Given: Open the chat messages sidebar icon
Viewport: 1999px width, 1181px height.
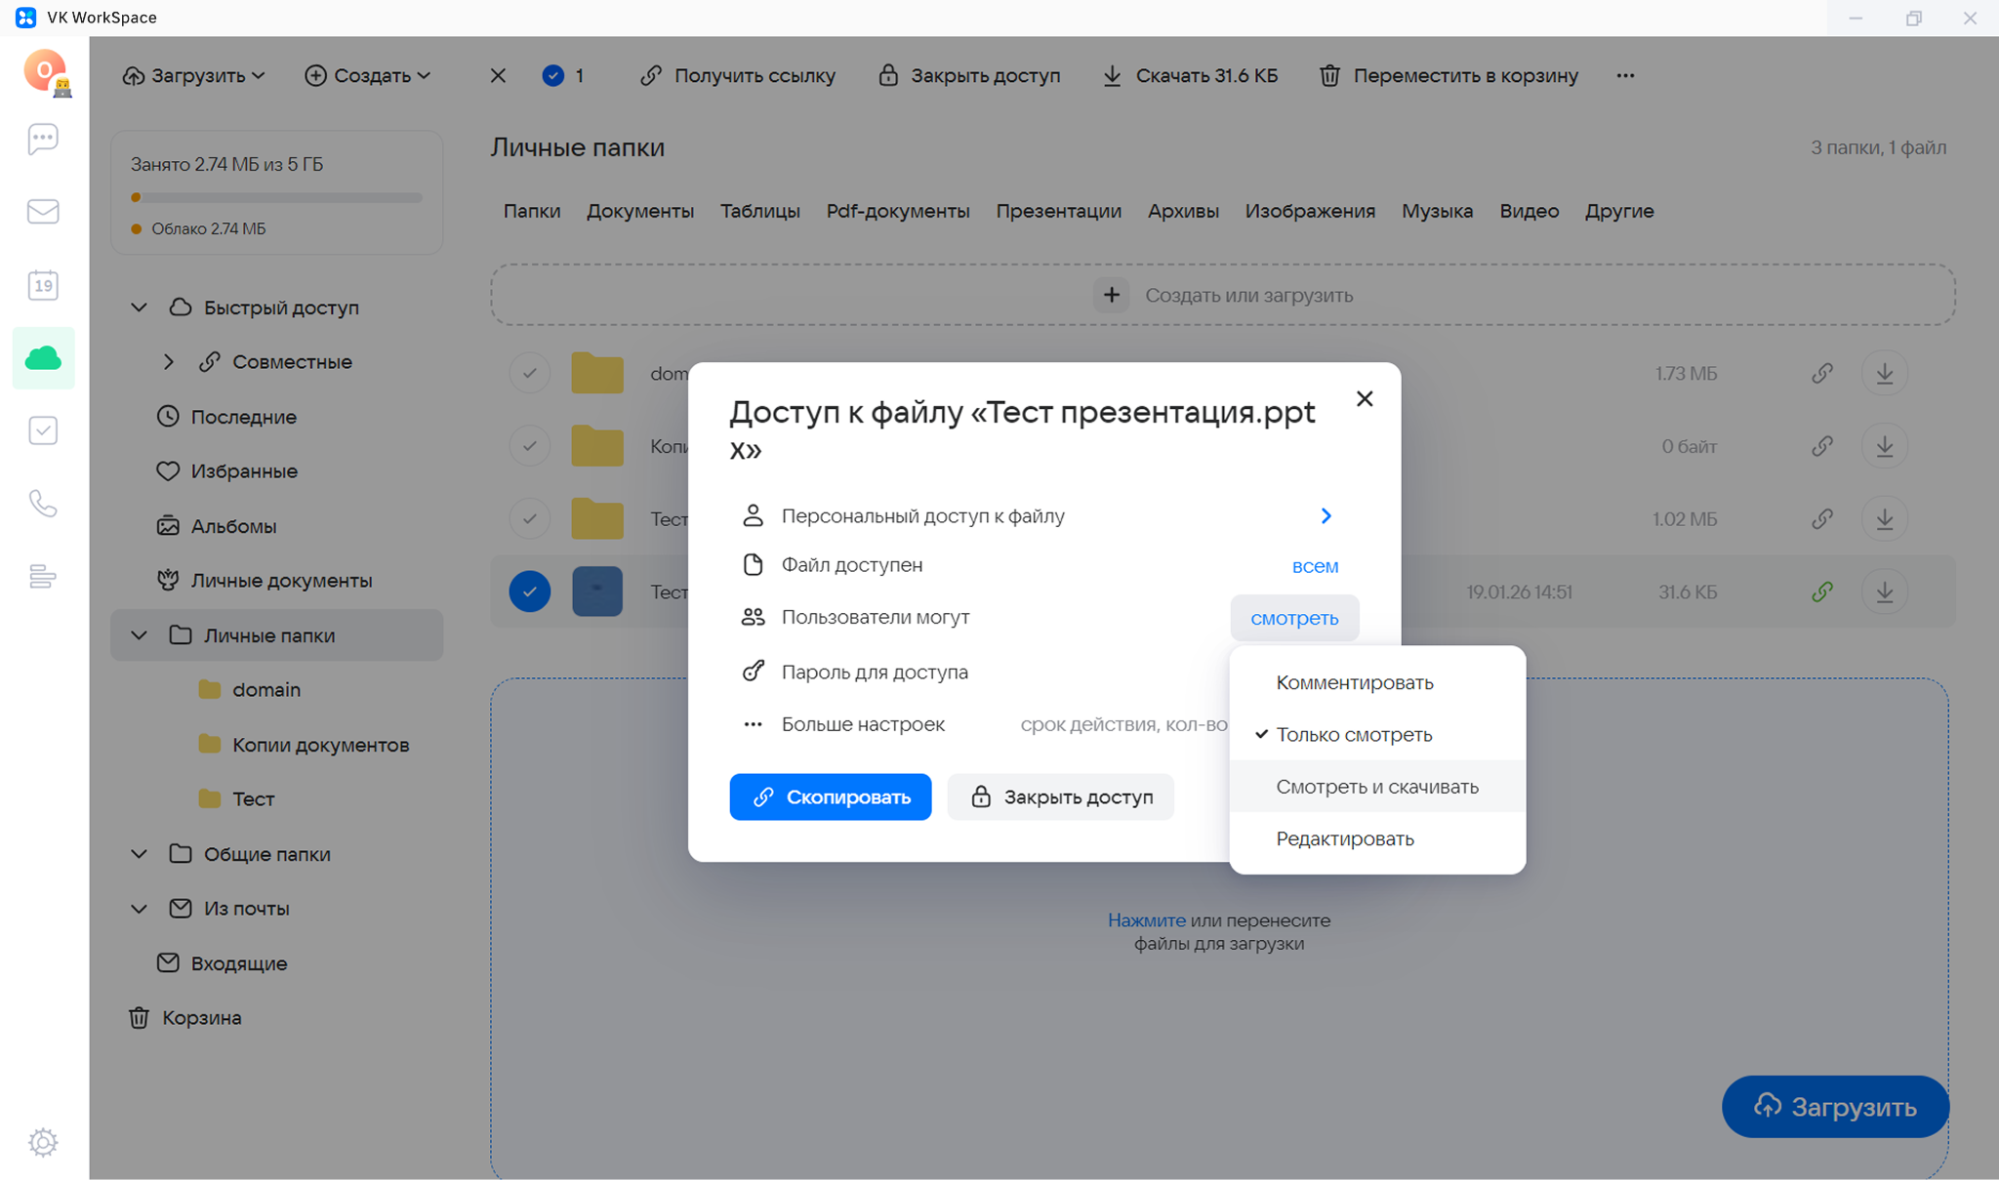Looking at the screenshot, I should tap(43, 139).
